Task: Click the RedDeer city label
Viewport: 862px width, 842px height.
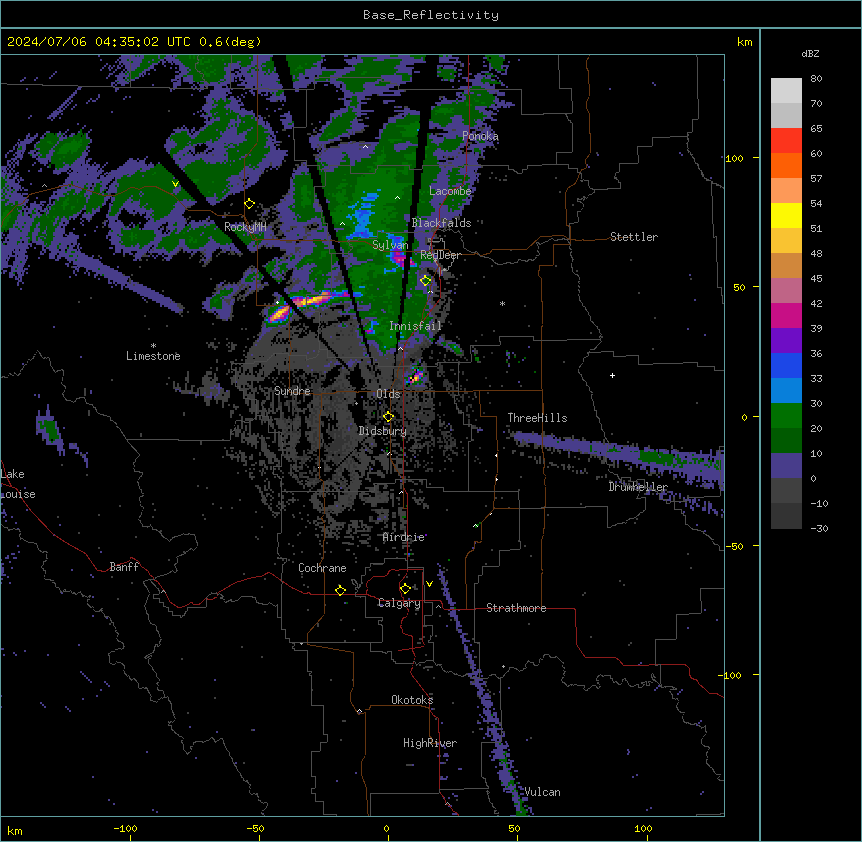Action: (440, 255)
